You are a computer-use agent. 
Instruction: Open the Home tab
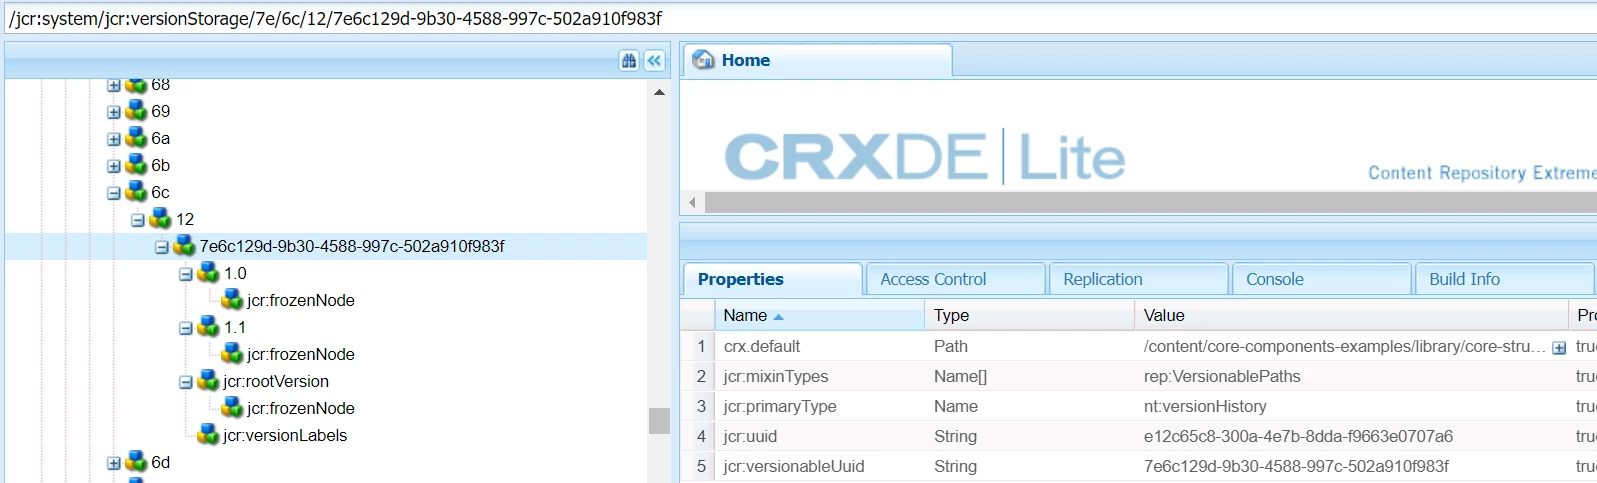[x=817, y=60]
